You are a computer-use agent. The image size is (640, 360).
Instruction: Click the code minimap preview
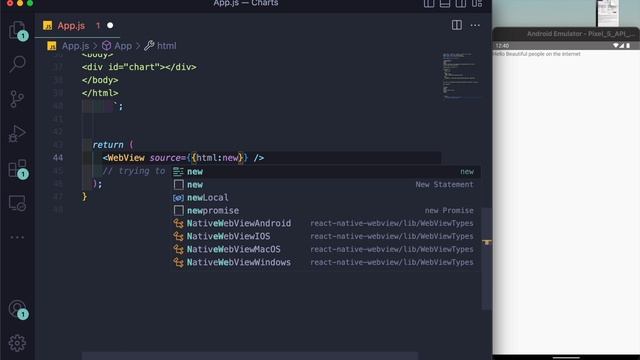pyautogui.click(x=461, y=76)
